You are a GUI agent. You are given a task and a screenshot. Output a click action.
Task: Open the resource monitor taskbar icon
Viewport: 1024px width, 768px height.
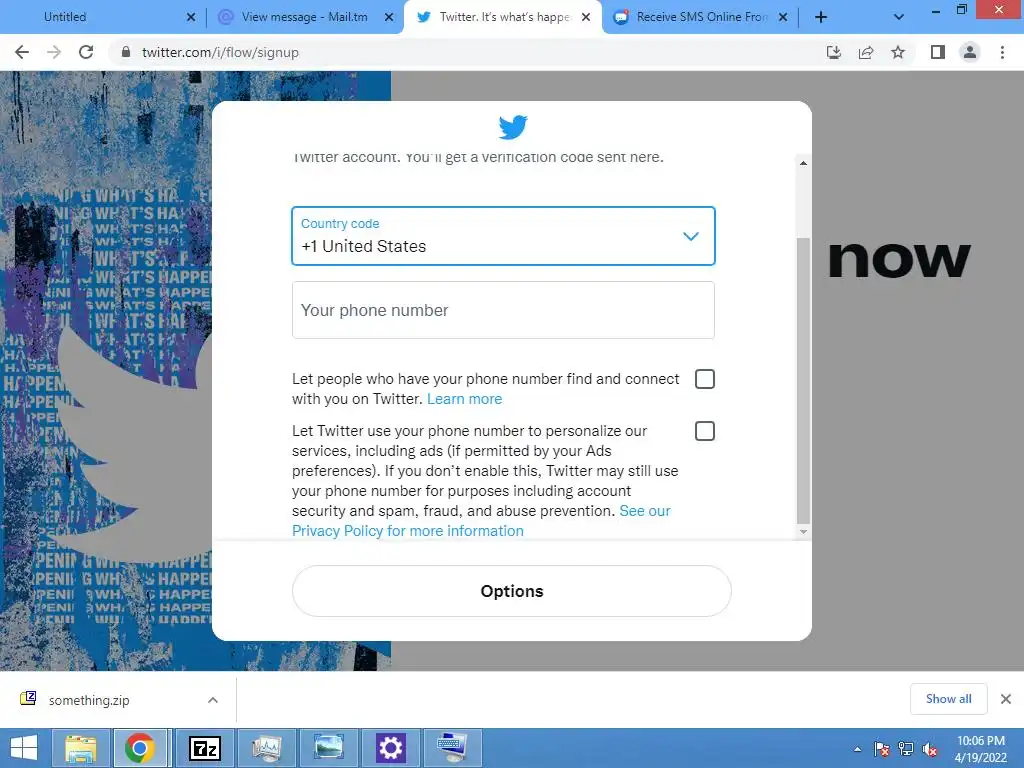[266, 748]
